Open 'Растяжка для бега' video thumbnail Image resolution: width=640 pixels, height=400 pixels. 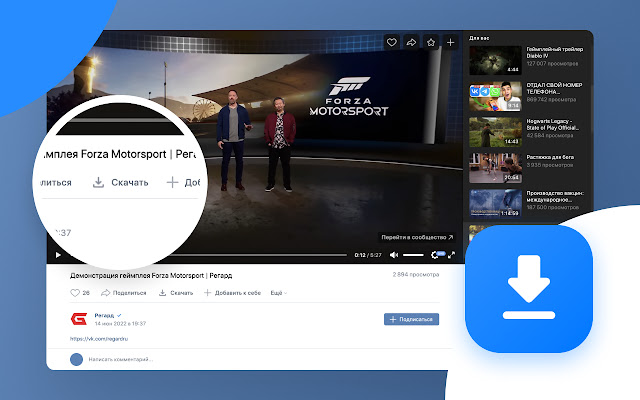click(x=495, y=168)
